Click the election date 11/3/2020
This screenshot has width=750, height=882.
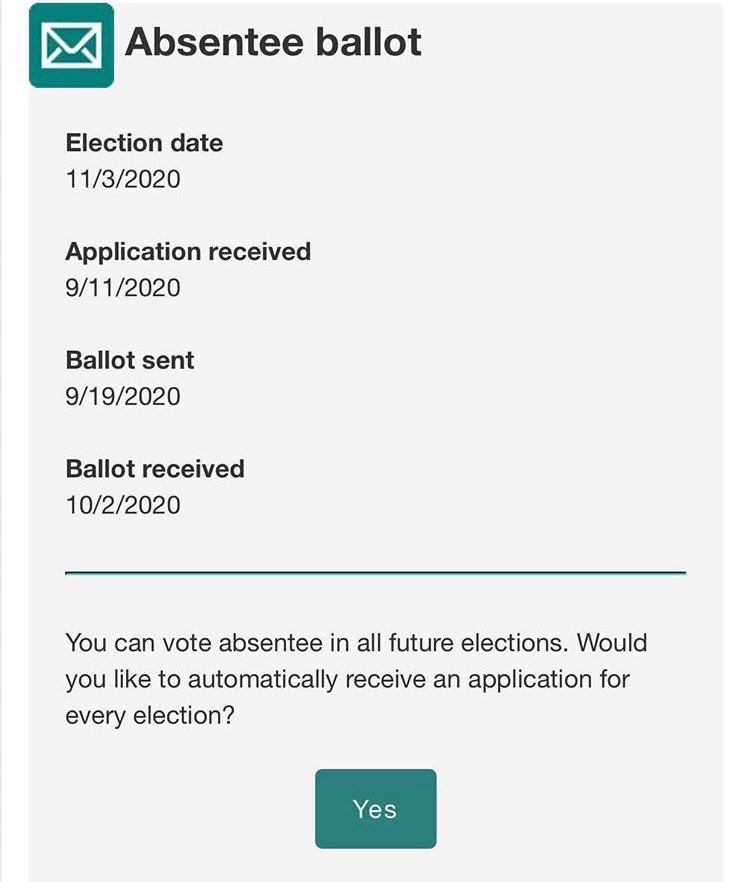[x=123, y=179]
